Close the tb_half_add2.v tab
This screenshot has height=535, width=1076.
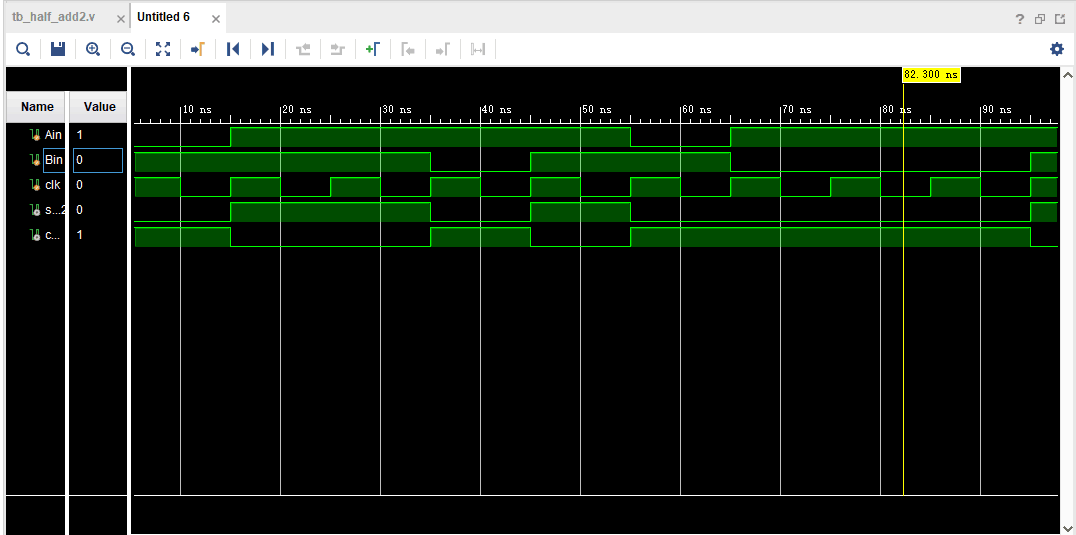tap(121, 19)
